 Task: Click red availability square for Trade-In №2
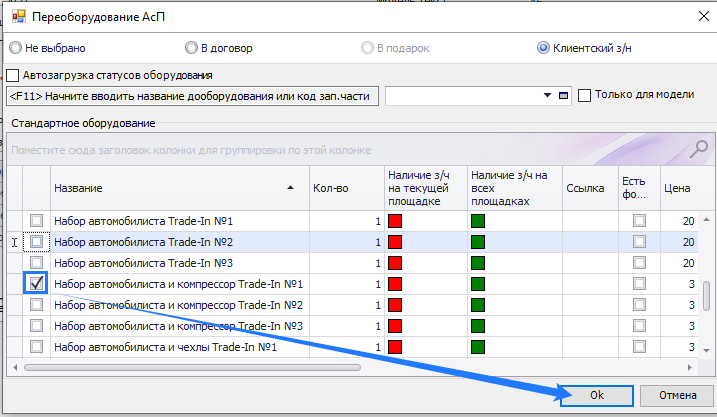point(395,242)
